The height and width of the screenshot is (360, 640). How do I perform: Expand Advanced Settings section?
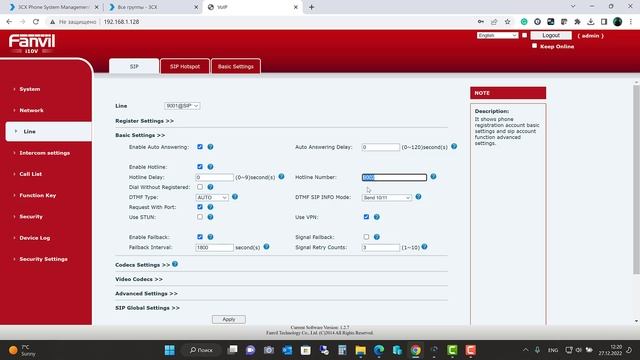tap(146, 293)
